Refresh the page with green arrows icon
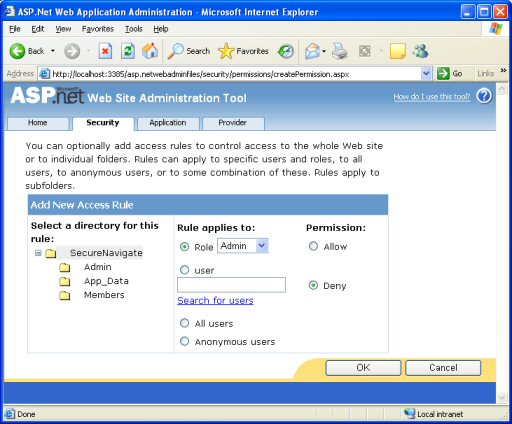 (128, 51)
